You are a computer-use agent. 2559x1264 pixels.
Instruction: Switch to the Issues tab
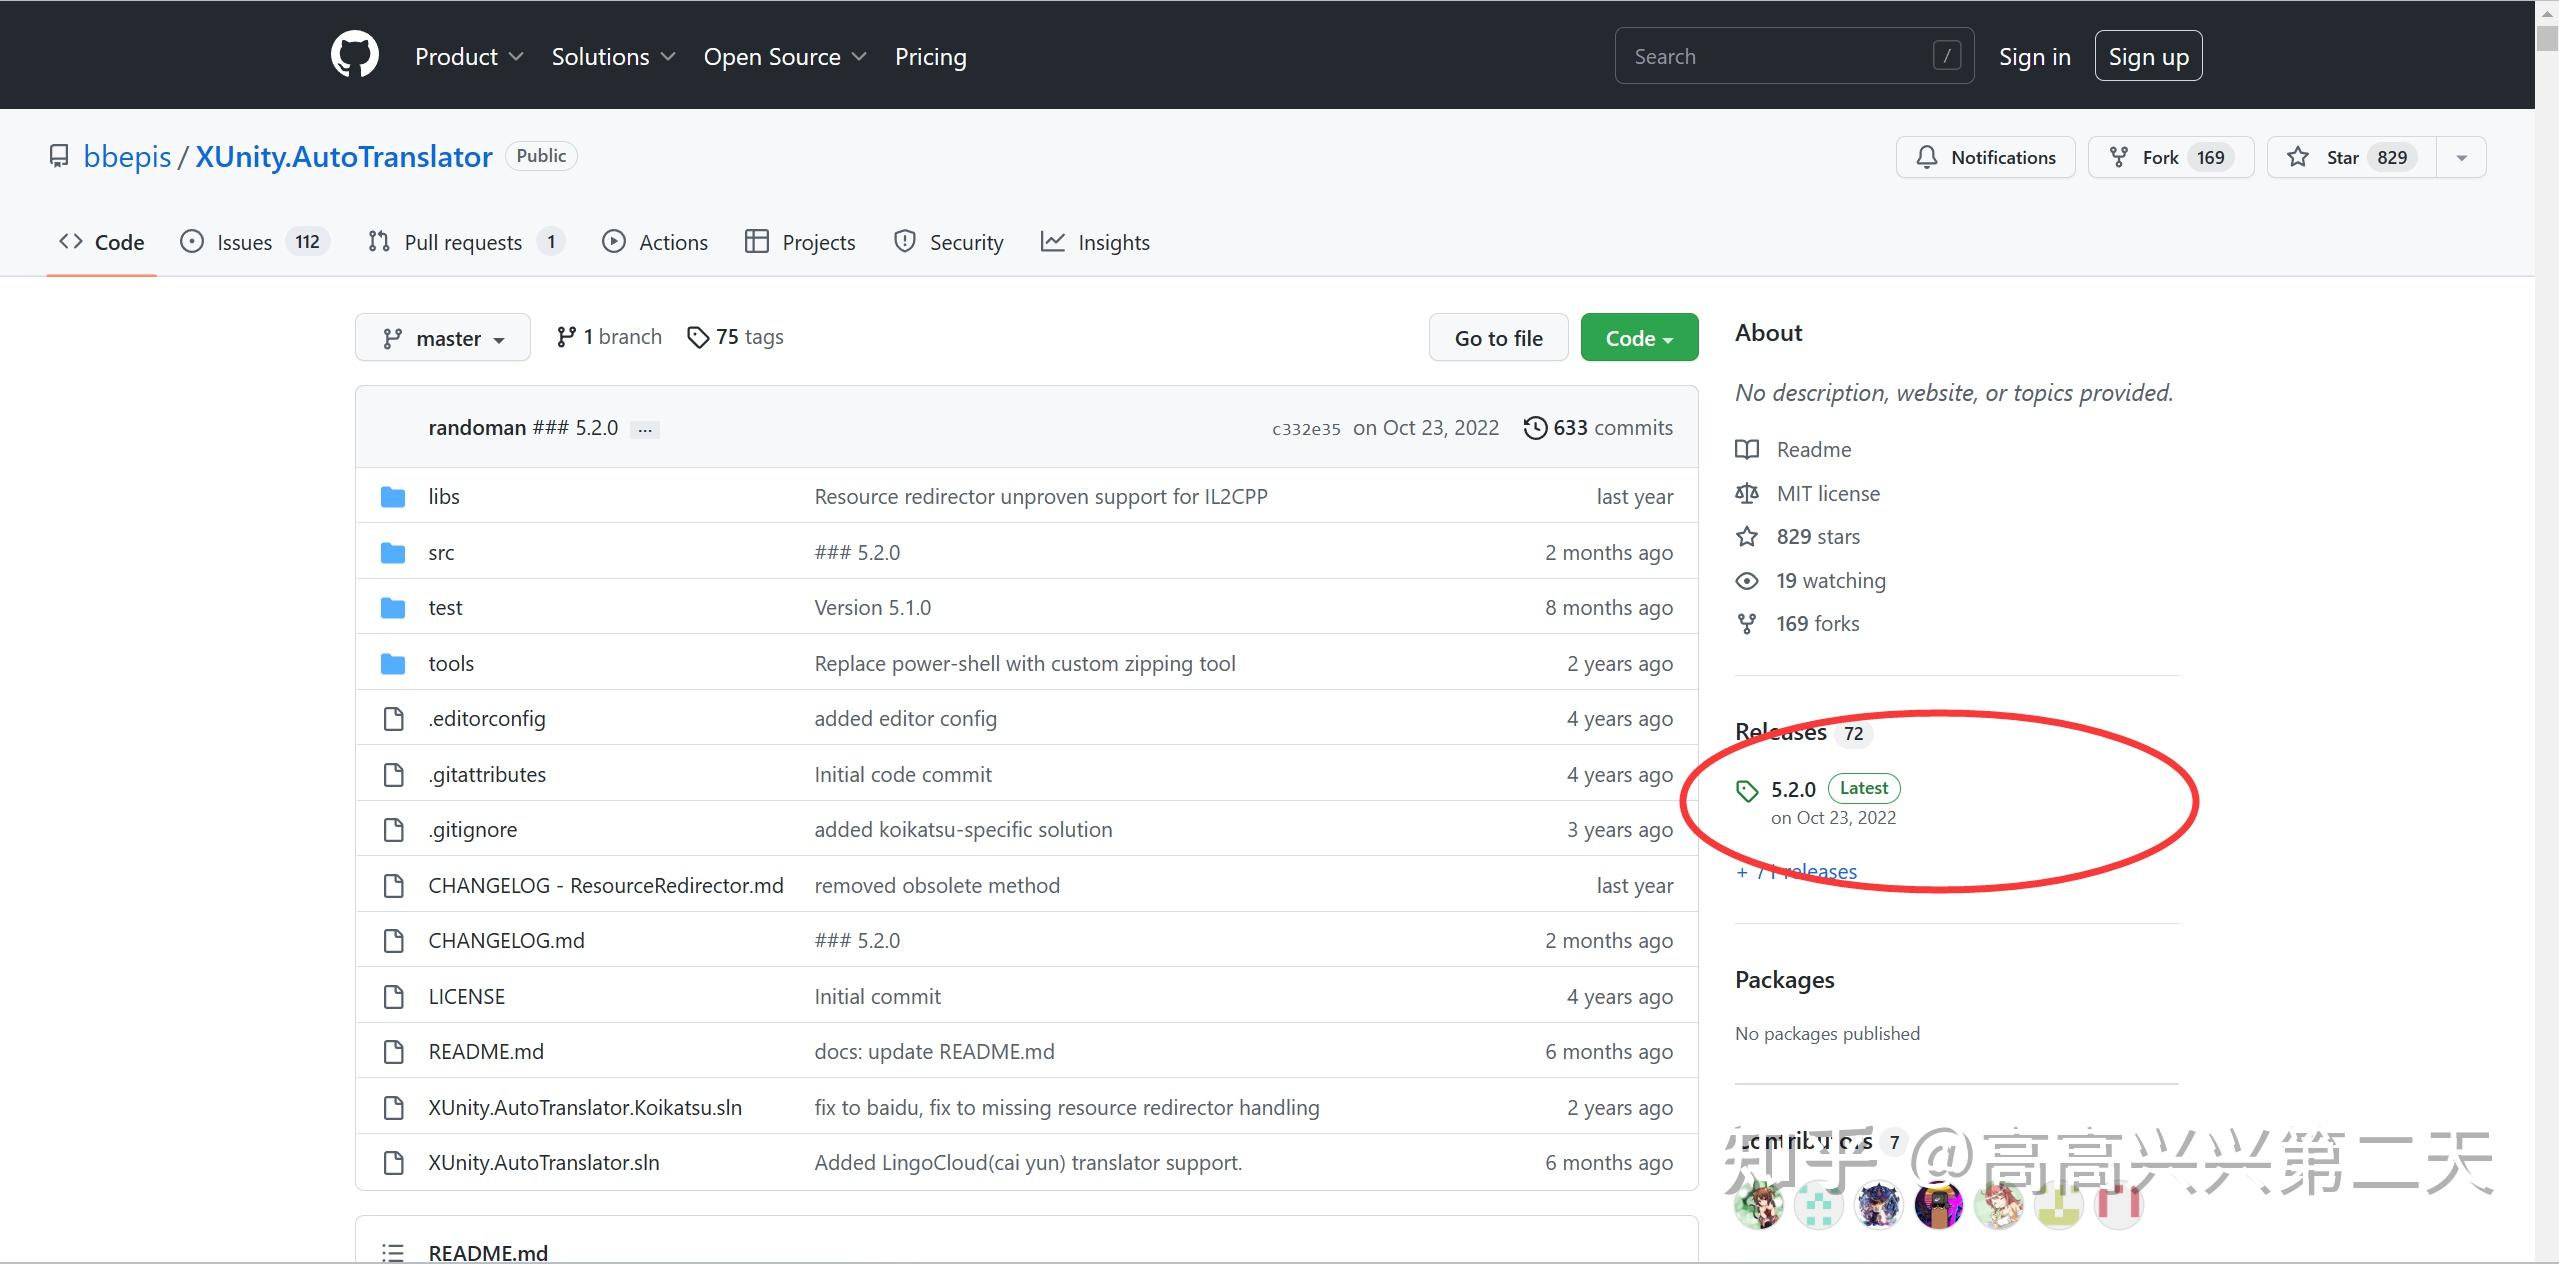pyautogui.click(x=243, y=242)
